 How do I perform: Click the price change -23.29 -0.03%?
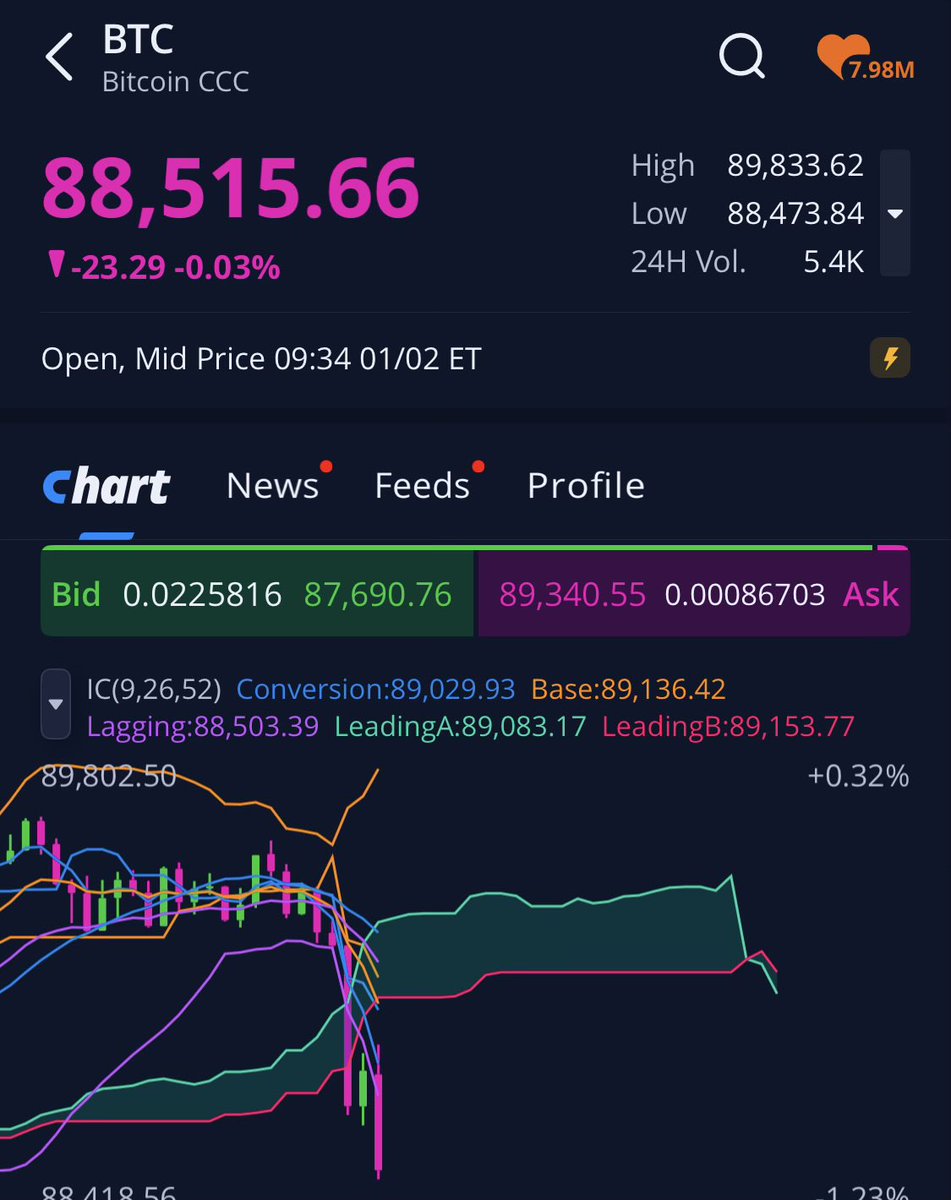pos(164,267)
